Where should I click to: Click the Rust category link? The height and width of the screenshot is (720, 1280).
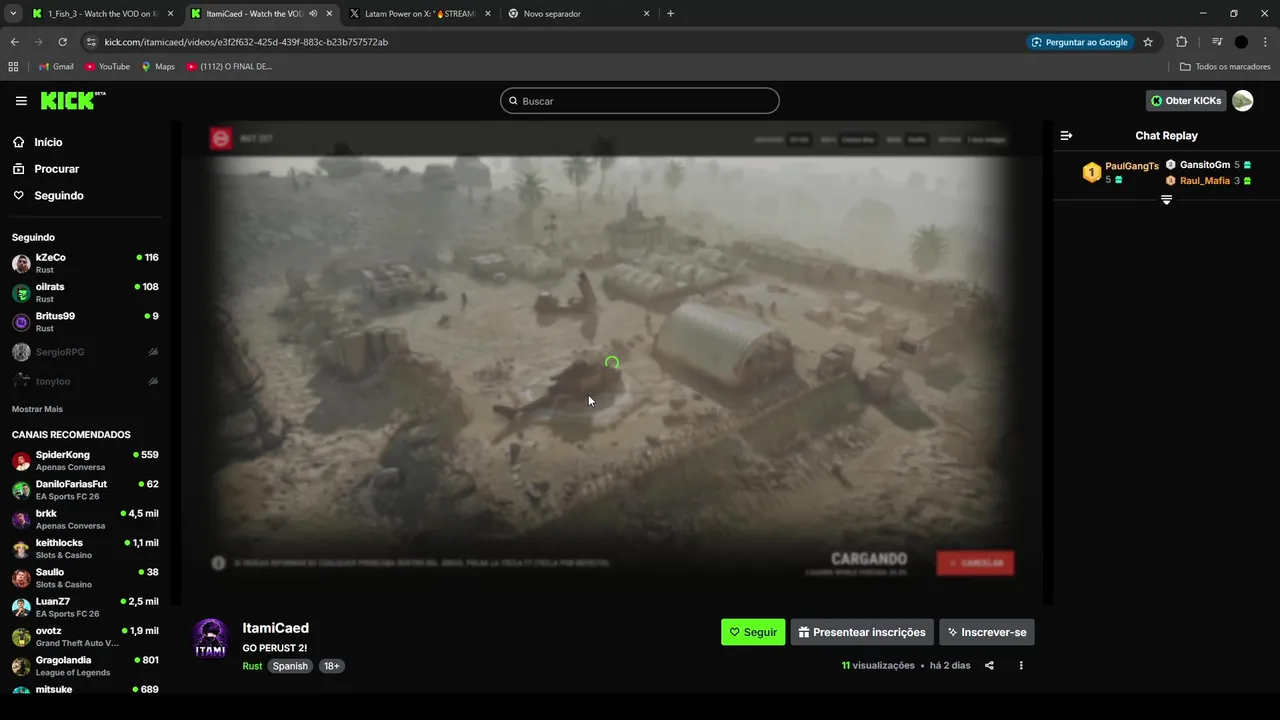252,666
